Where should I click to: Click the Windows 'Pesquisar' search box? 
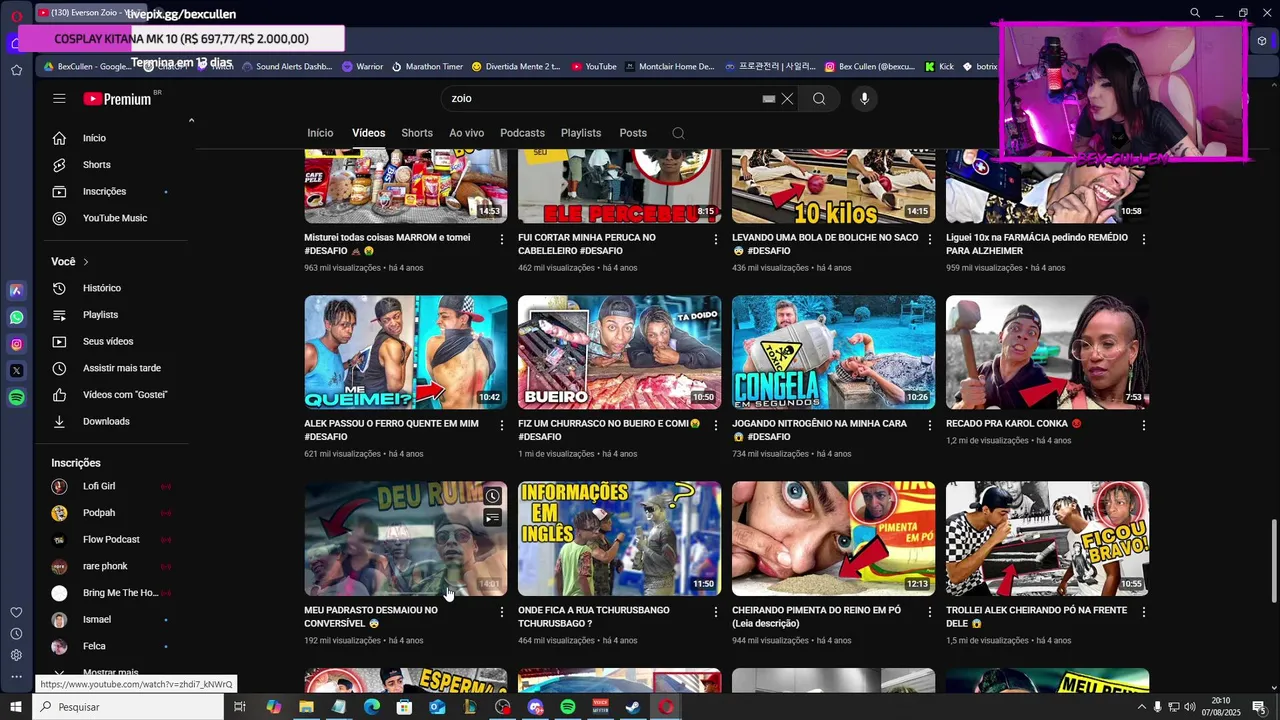(x=129, y=707)
